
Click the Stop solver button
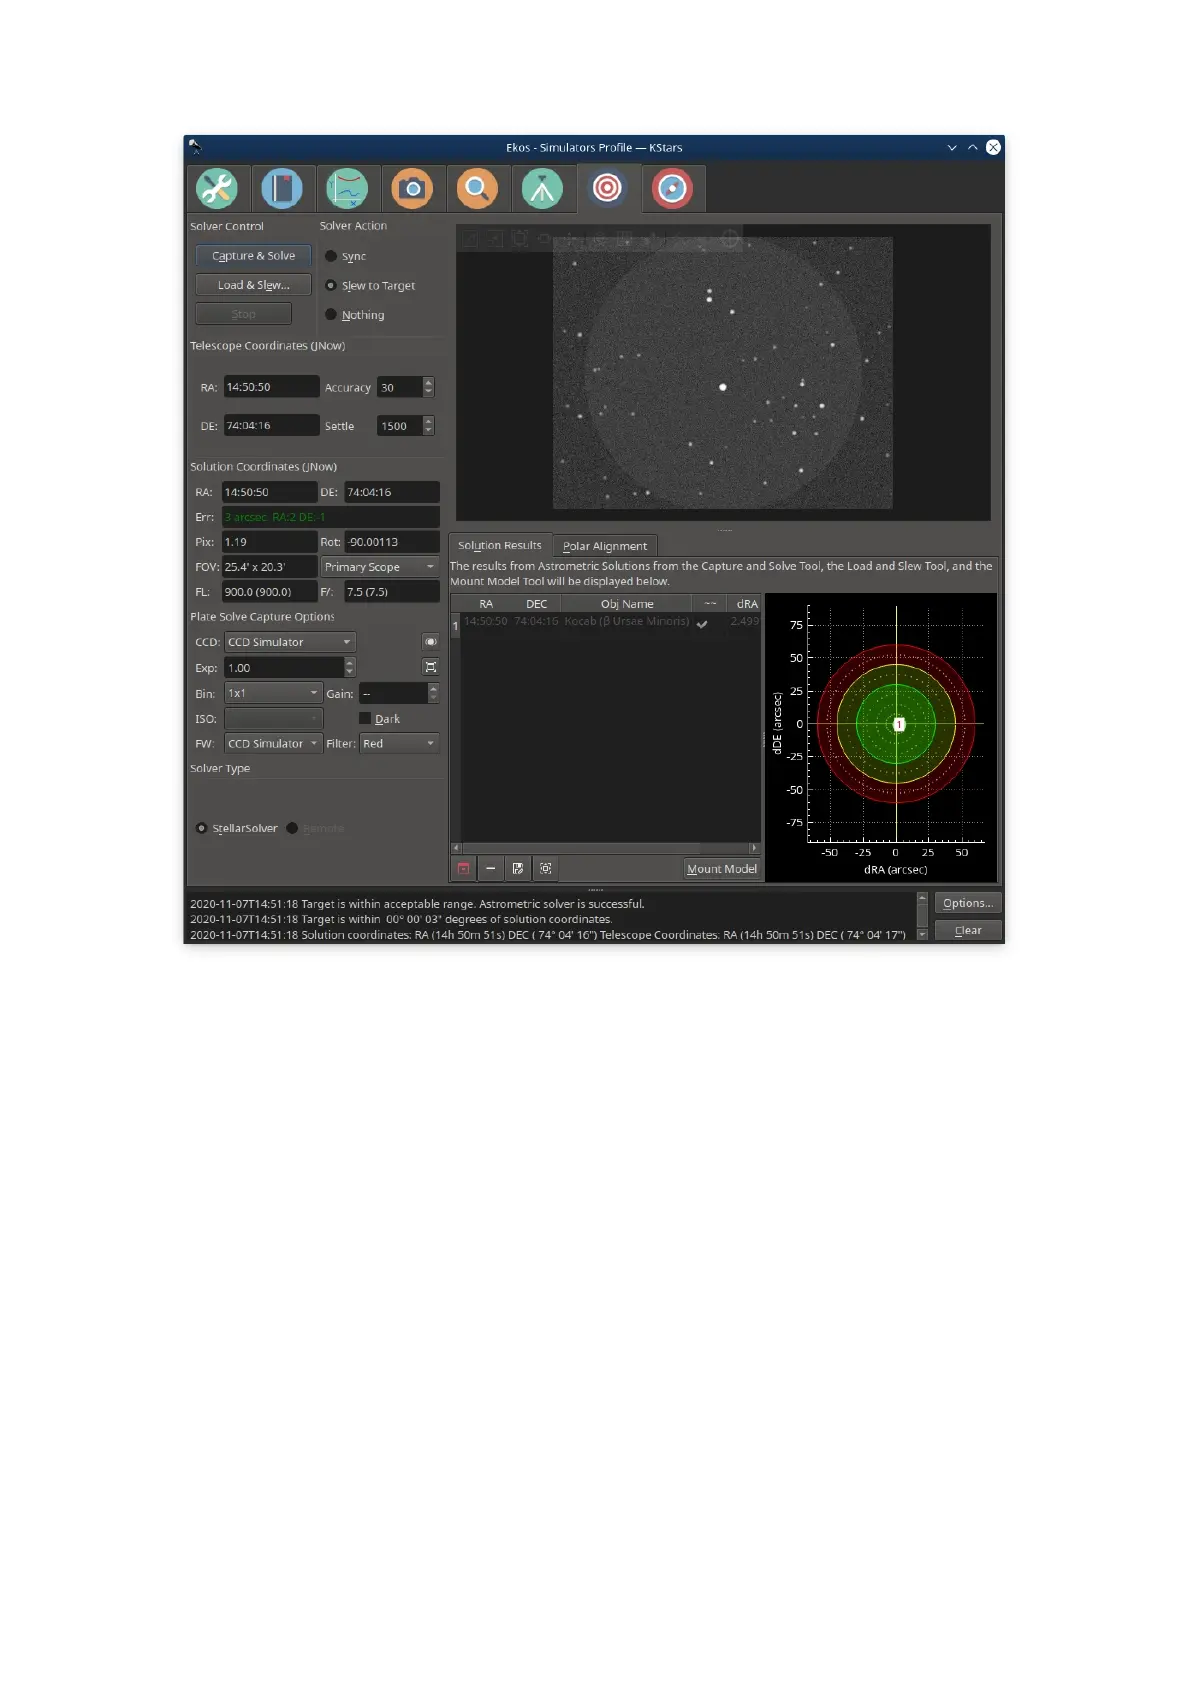(x=243, y=314)
